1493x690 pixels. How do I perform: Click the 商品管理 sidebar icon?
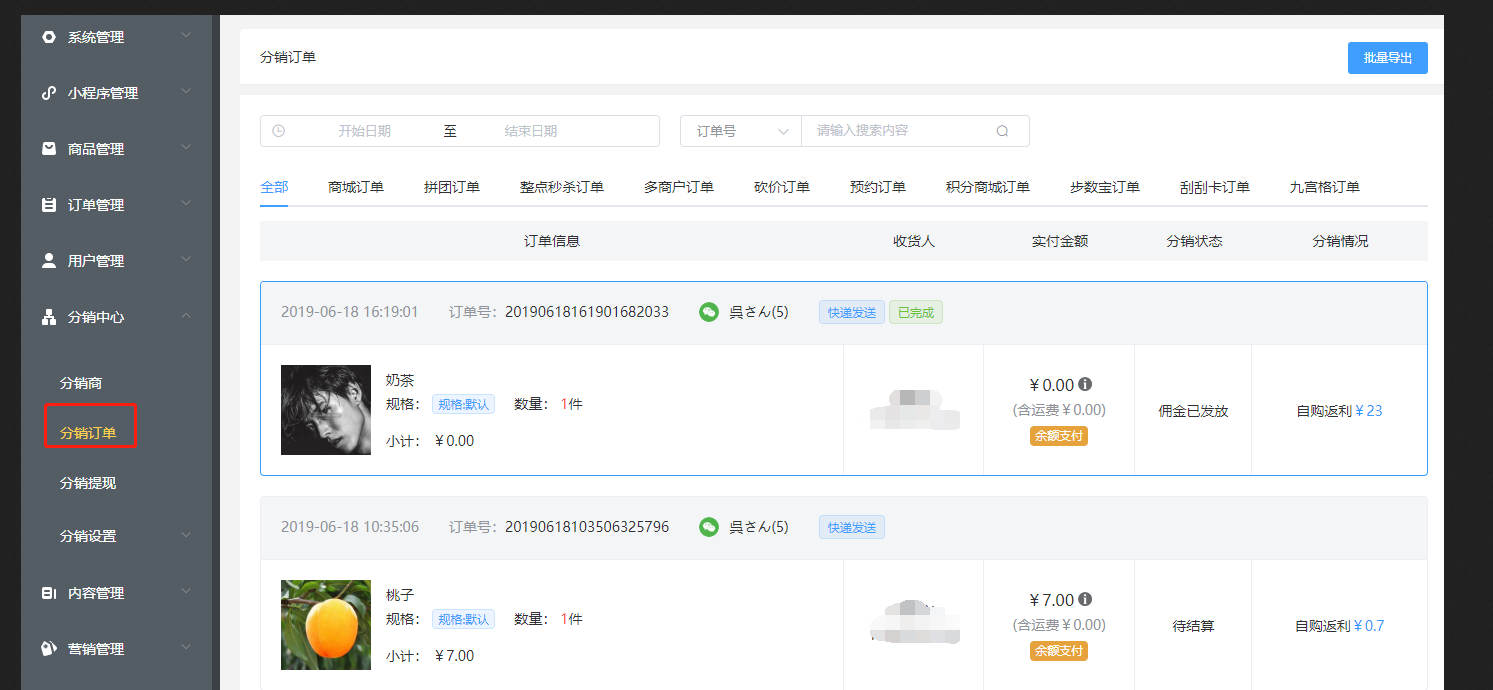pos(49,149)
